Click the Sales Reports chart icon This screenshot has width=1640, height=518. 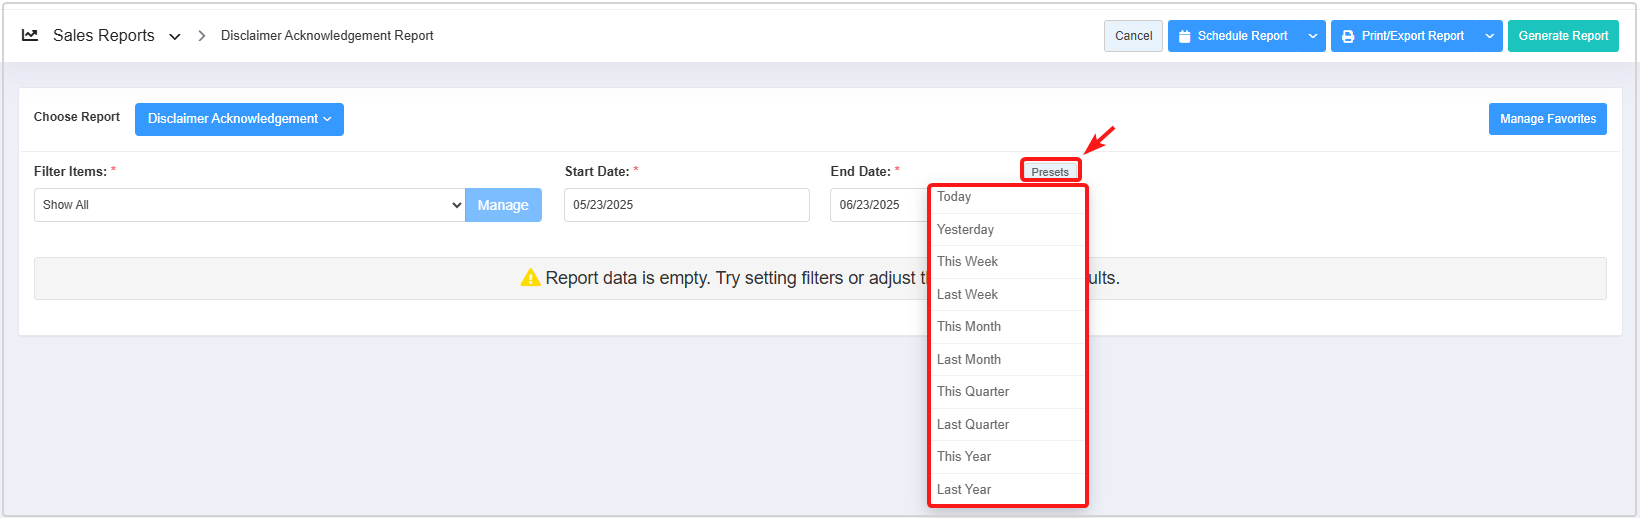[30, 35]
